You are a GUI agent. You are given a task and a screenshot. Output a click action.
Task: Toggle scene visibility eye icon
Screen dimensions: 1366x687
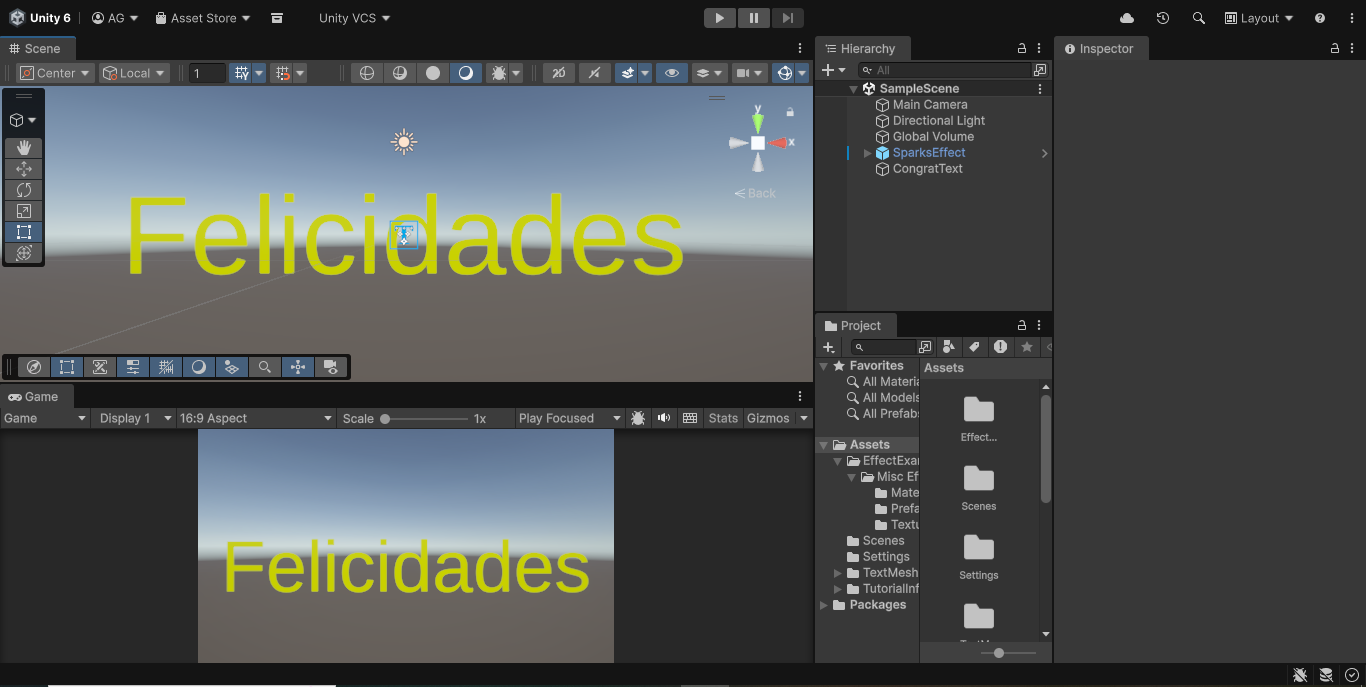pos(672,73)
